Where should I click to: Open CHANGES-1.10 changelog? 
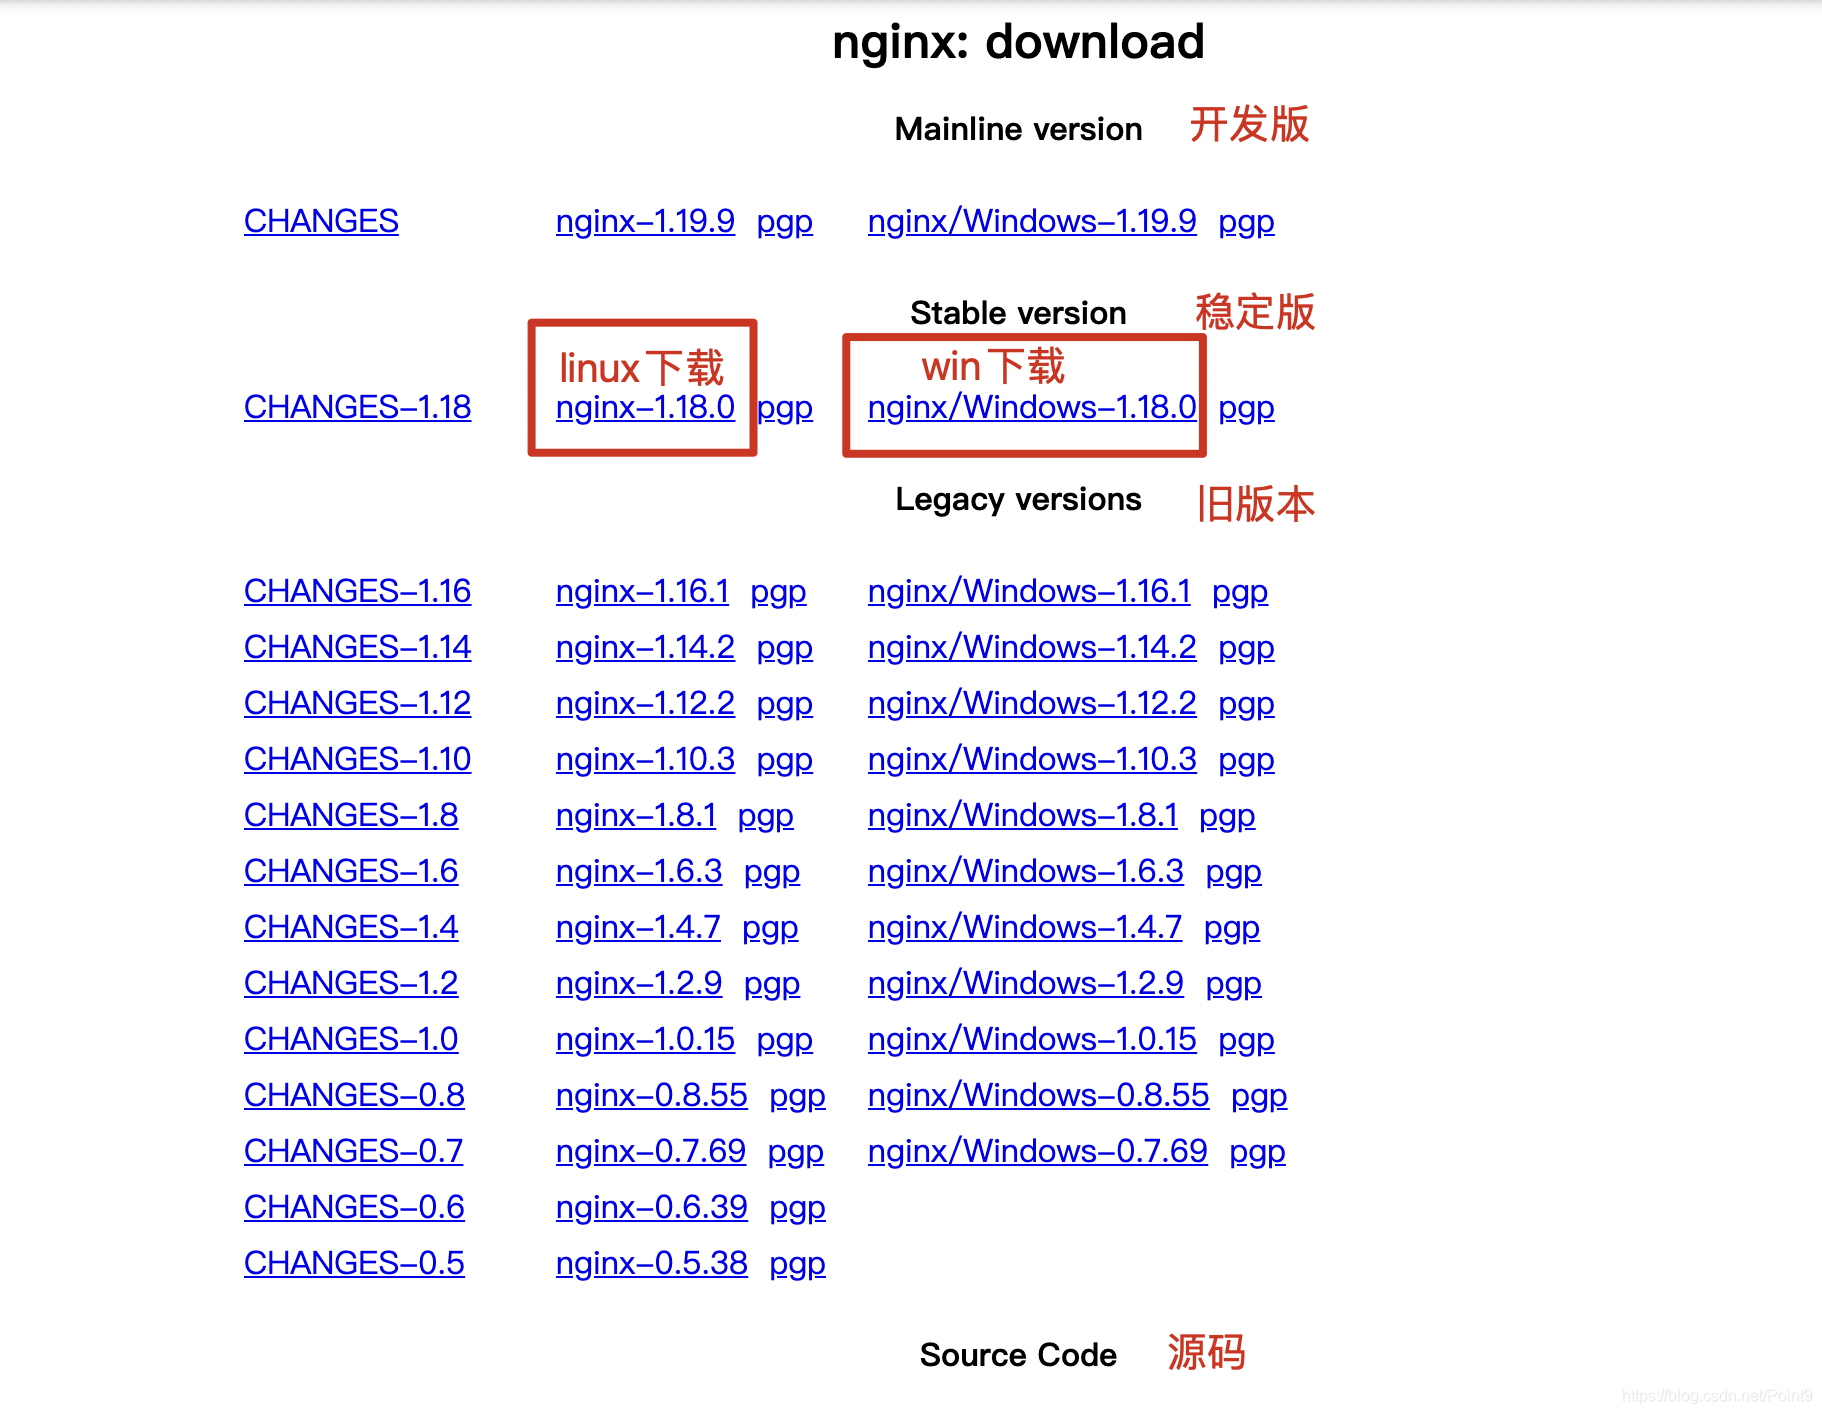(357, 759)
